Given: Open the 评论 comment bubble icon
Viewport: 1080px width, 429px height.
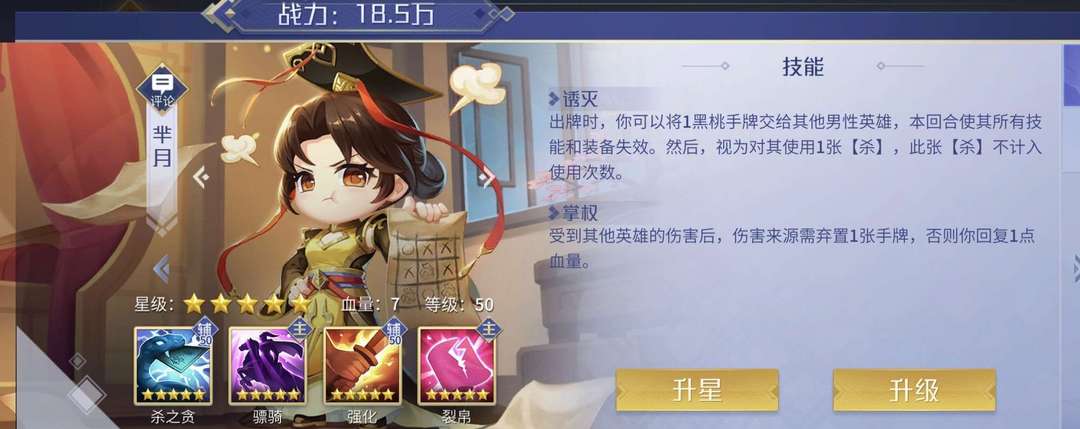Looking at the screenshot, I should coord(162,88).
